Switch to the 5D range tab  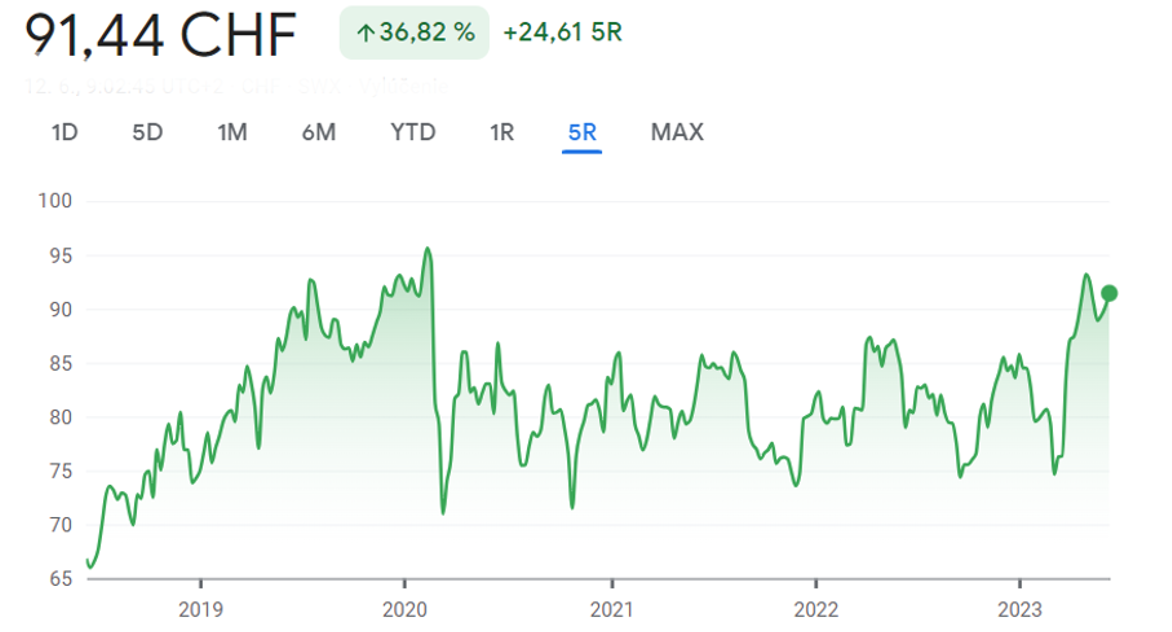click(147, 132)
